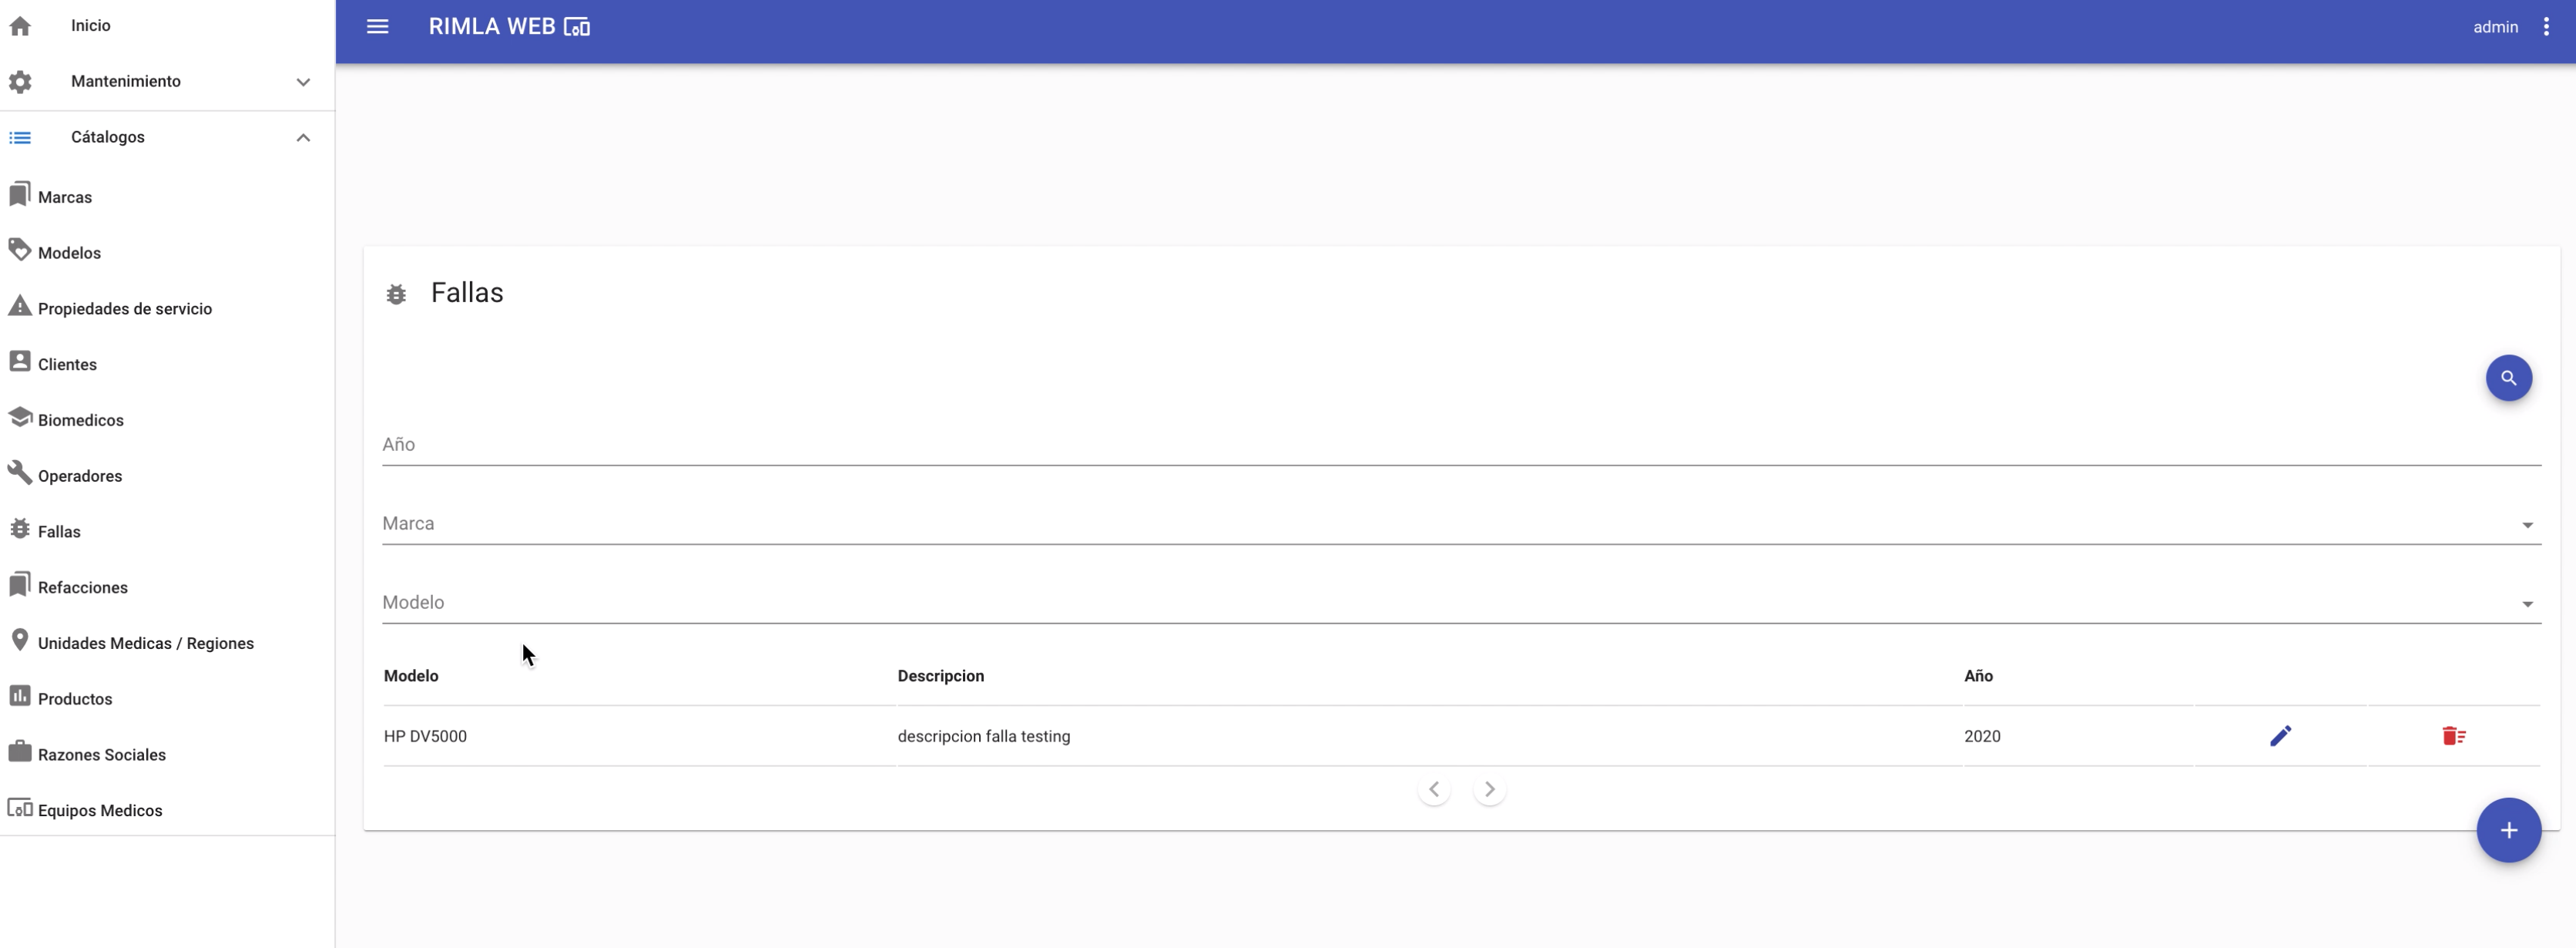Delete the HP DV5000 falla row
Viewport: 2576px width, 948px height.
coord(2453,736)
